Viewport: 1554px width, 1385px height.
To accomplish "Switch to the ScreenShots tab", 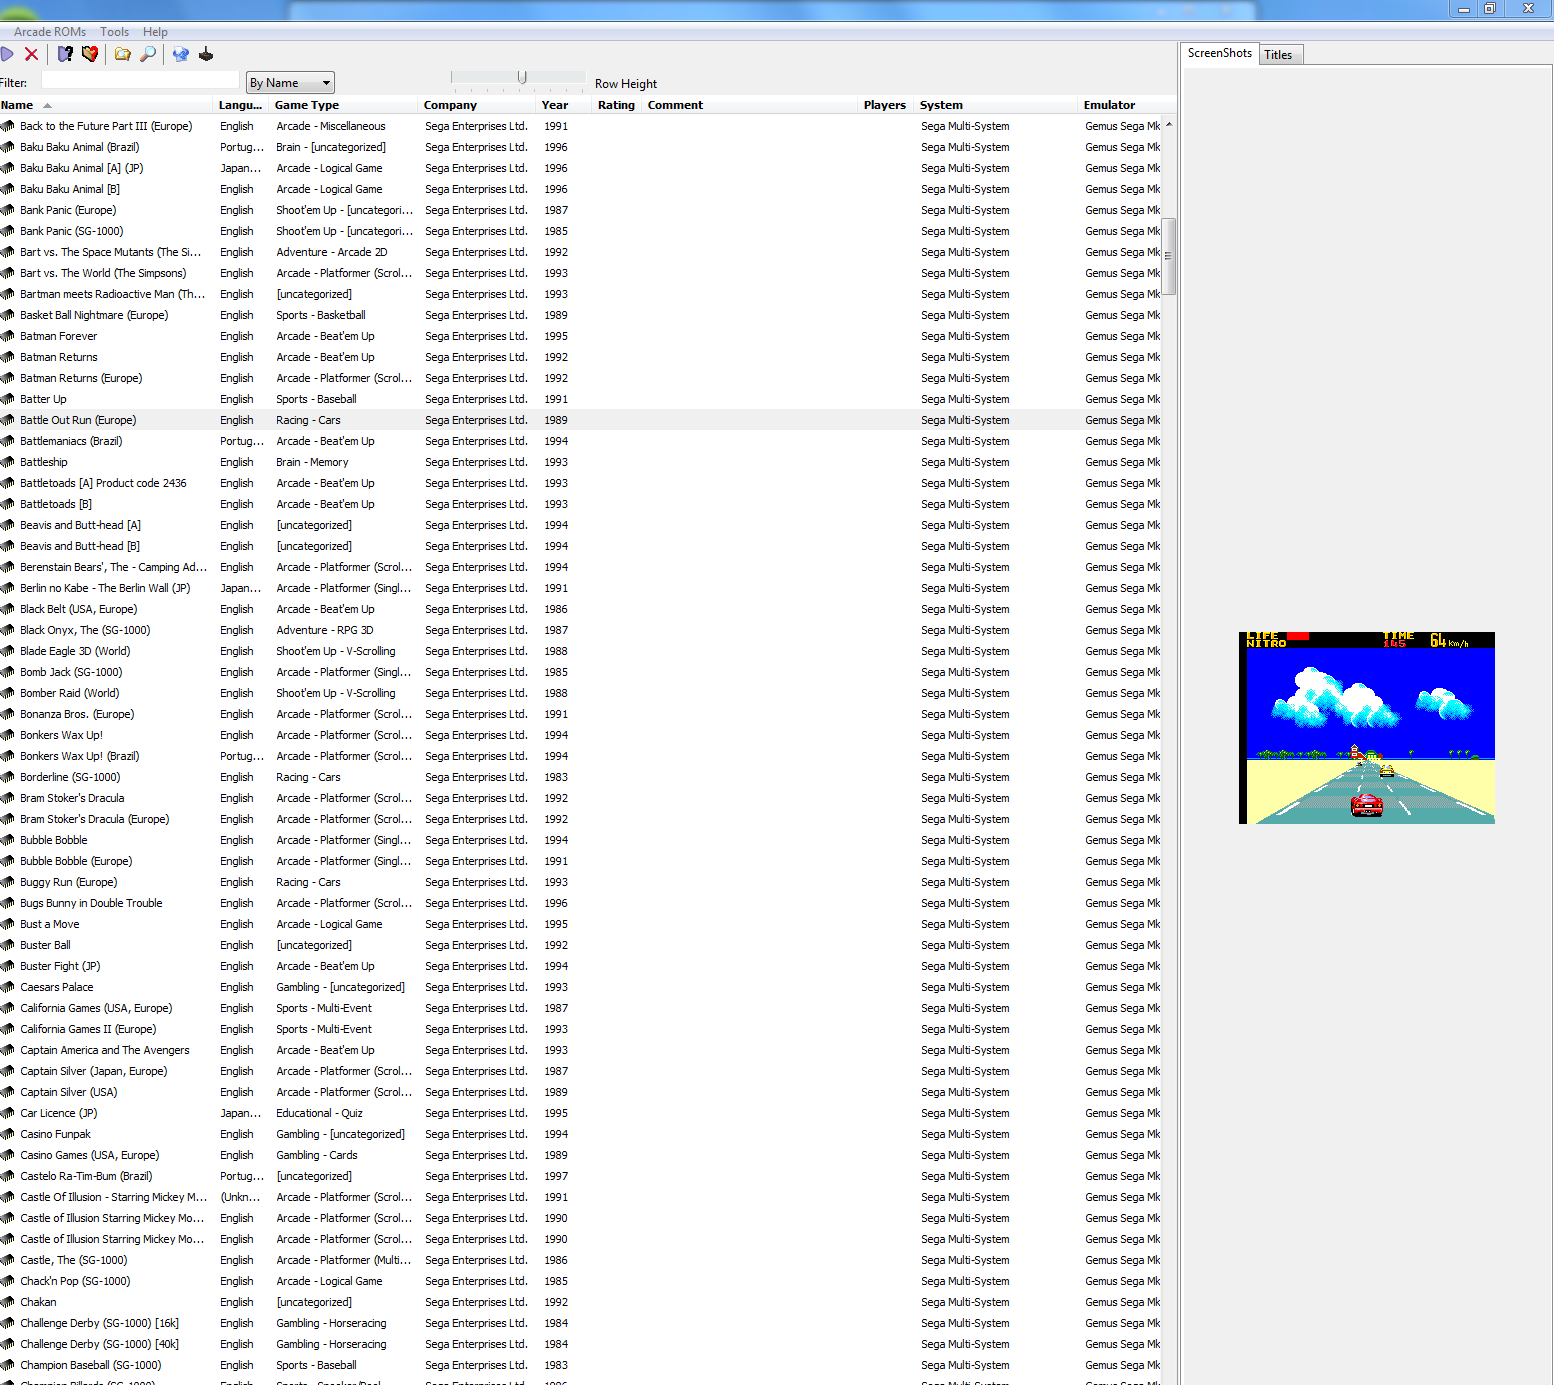I will (x=1220, y=54).
